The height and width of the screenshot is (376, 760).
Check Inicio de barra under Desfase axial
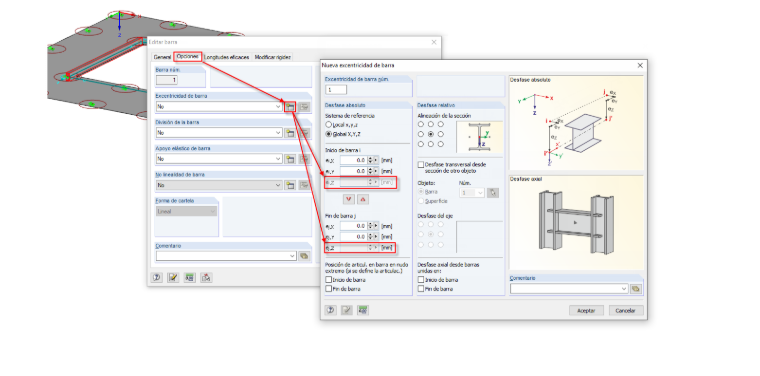point(421,280)
